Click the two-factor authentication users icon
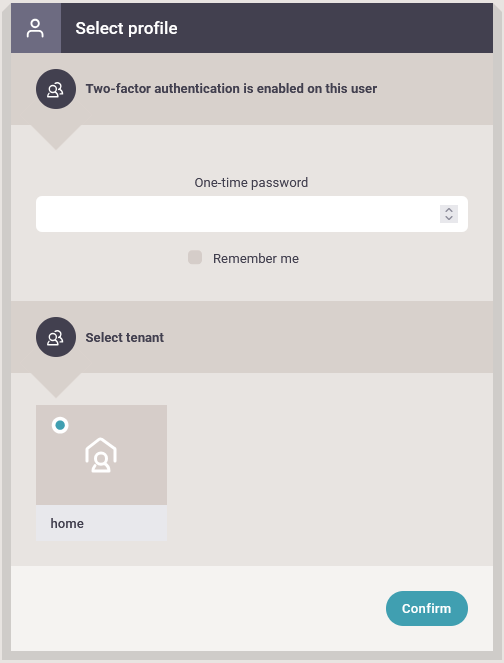The width and height of the screenshot is (504, 663). [x=56, y=89]
